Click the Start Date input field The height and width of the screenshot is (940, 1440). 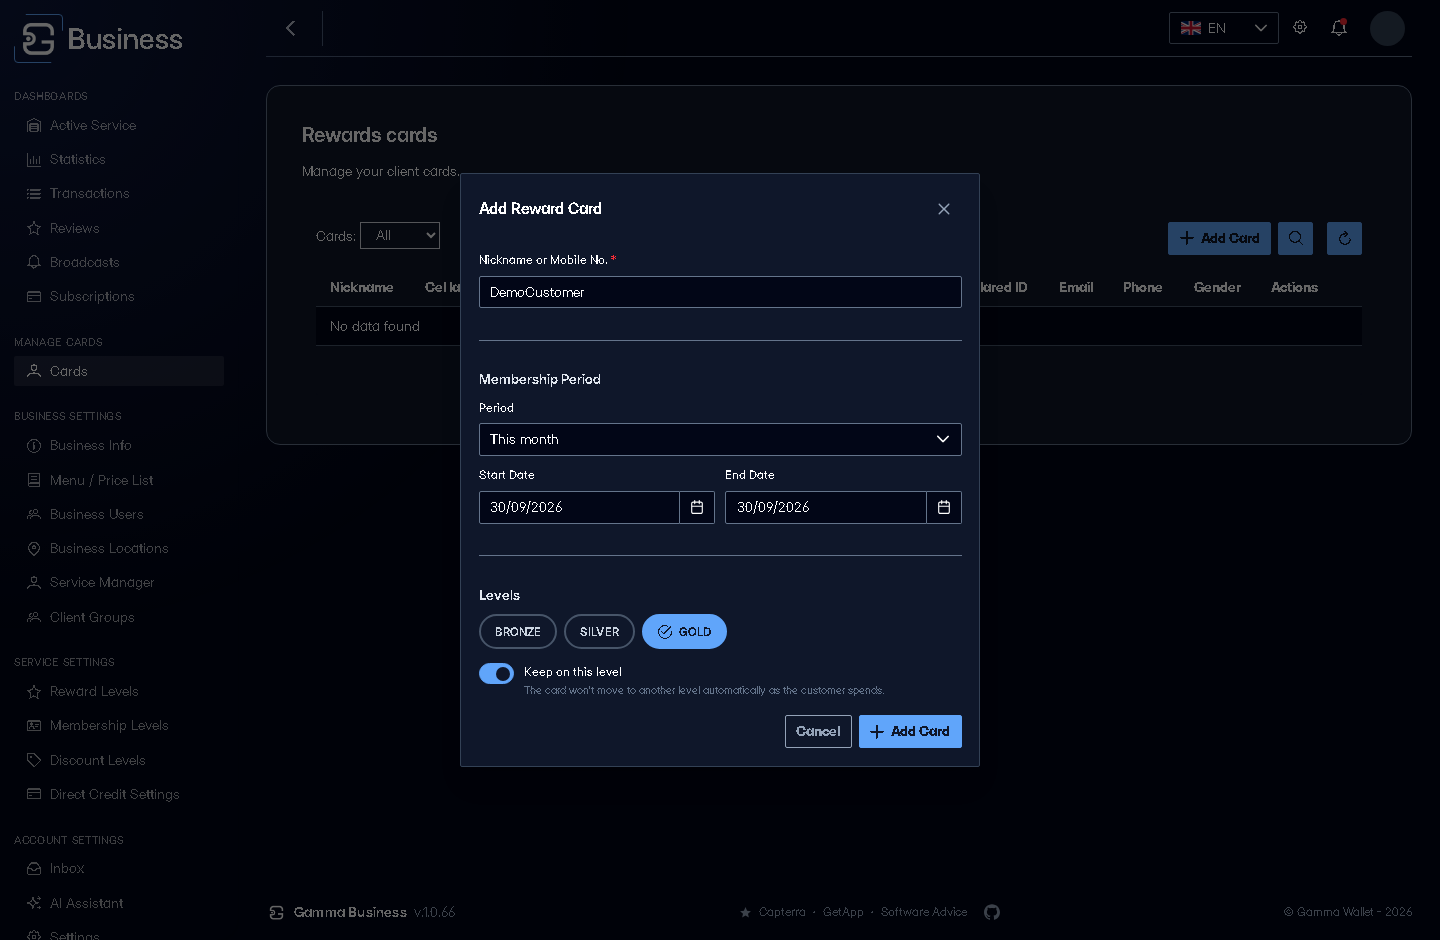(579, 507)
